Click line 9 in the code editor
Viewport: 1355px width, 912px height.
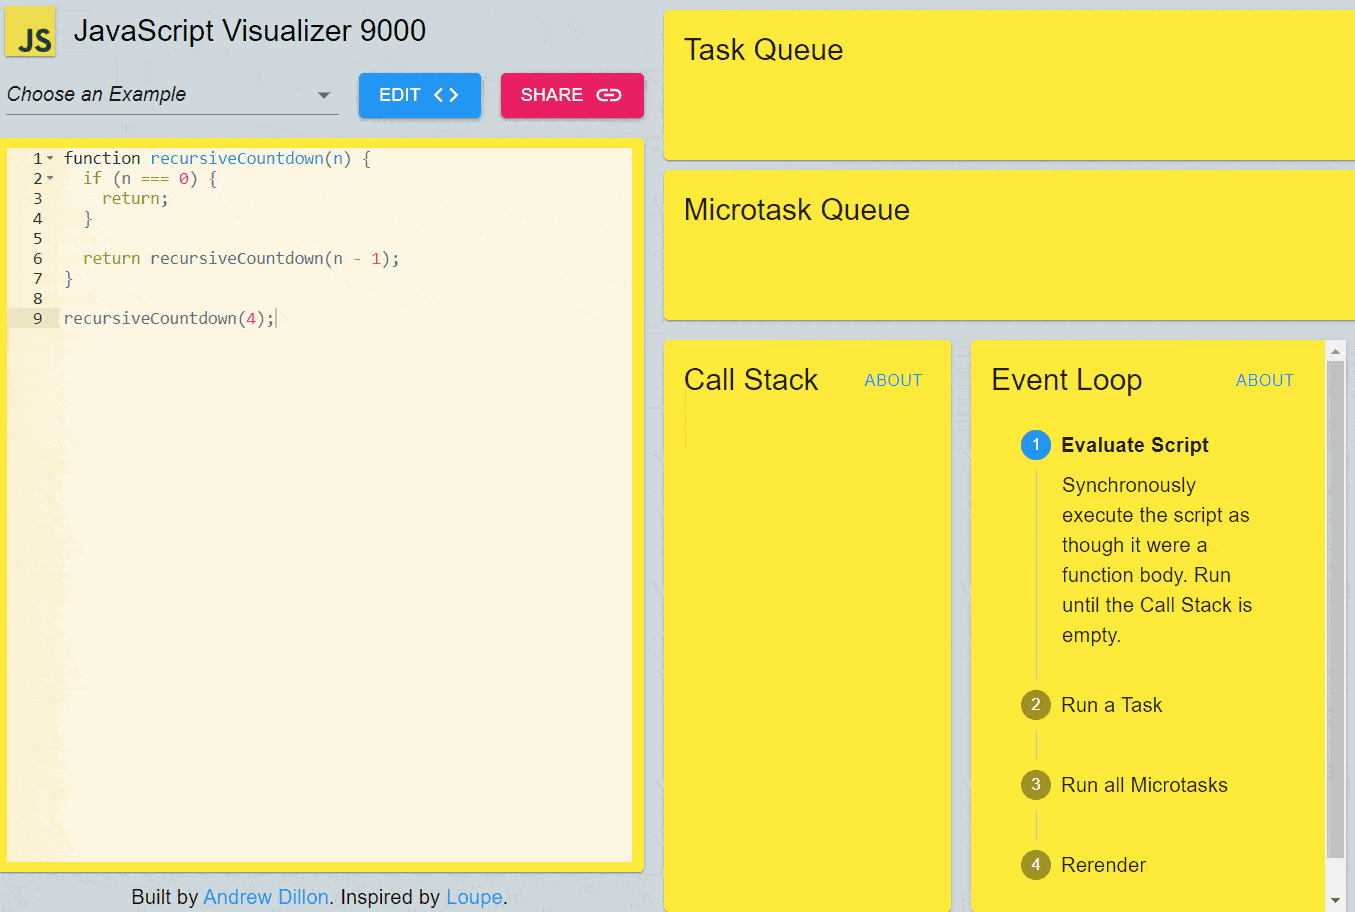[x=168, y=317]
